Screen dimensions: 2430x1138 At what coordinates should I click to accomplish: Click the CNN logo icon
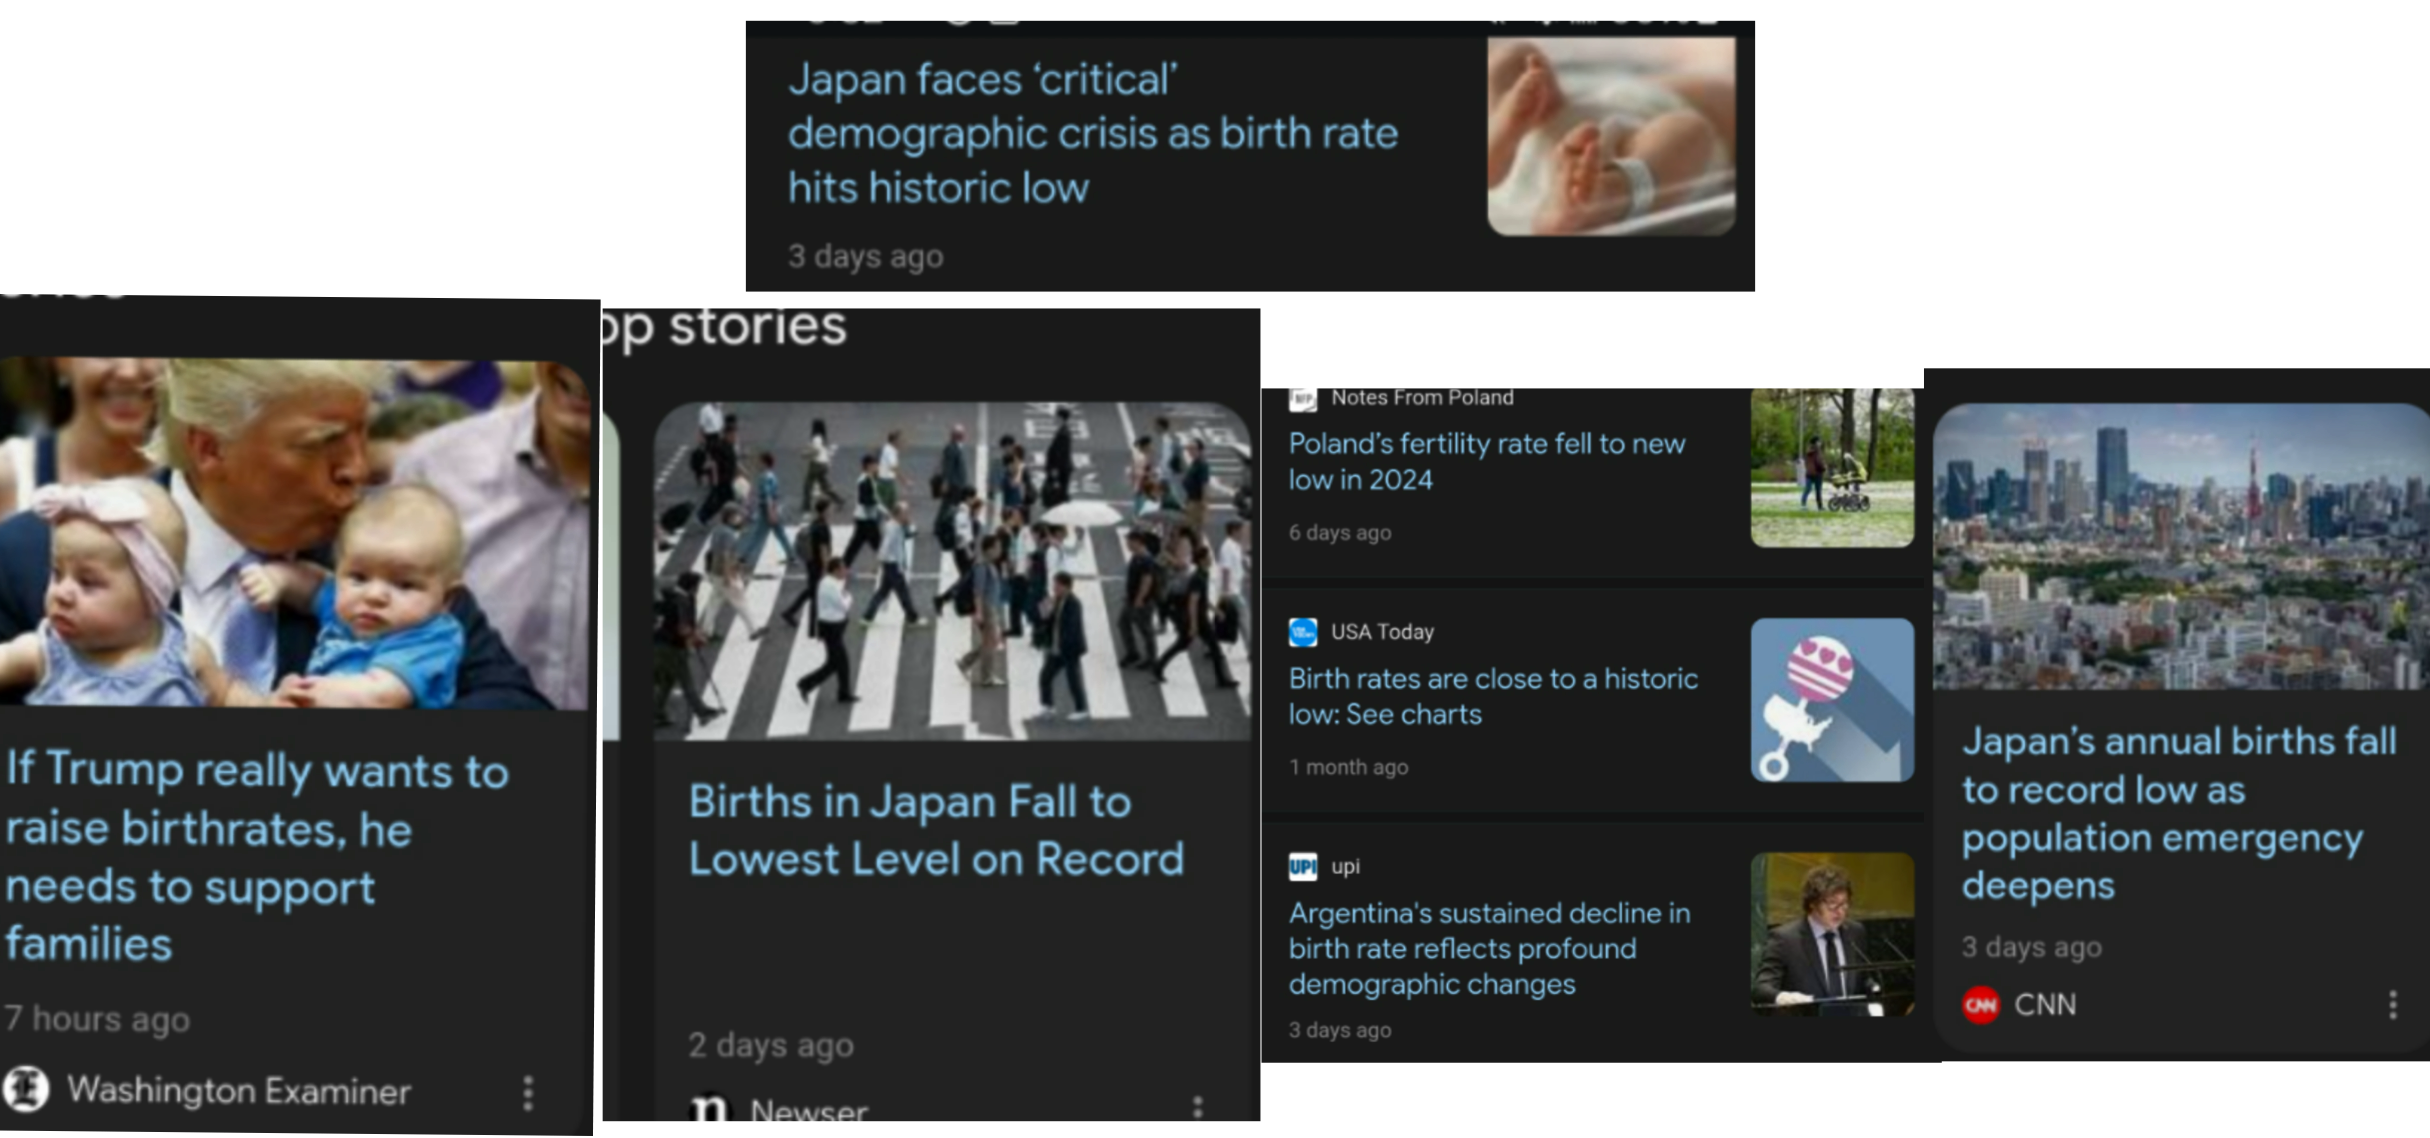pos(1981,1004)
